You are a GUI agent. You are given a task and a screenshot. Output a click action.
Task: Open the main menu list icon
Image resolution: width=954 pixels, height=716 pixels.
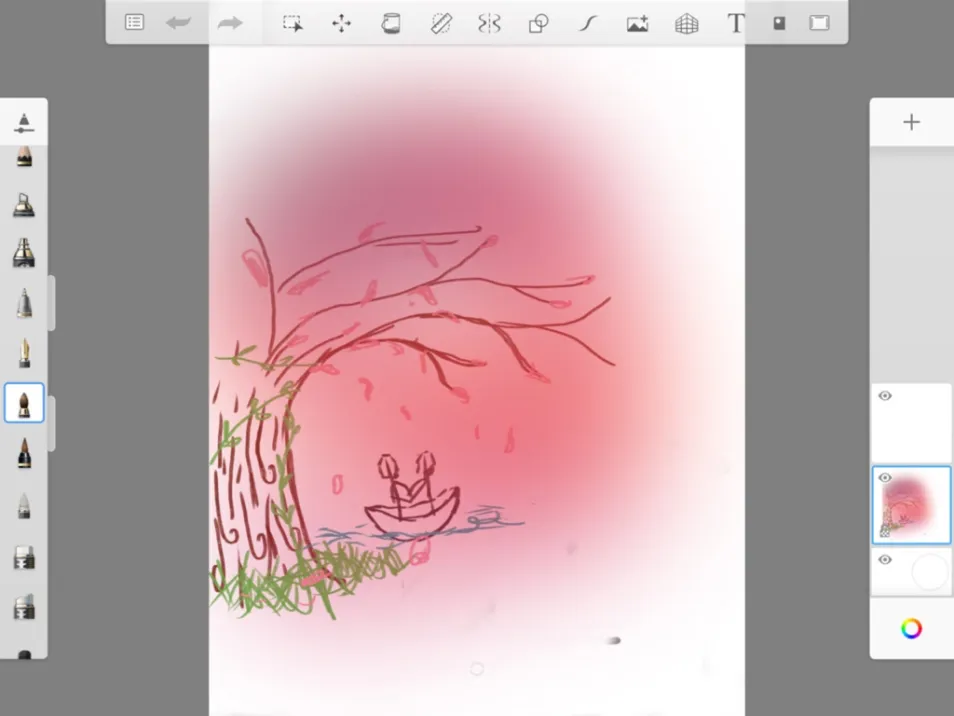[x=134, y=23]
